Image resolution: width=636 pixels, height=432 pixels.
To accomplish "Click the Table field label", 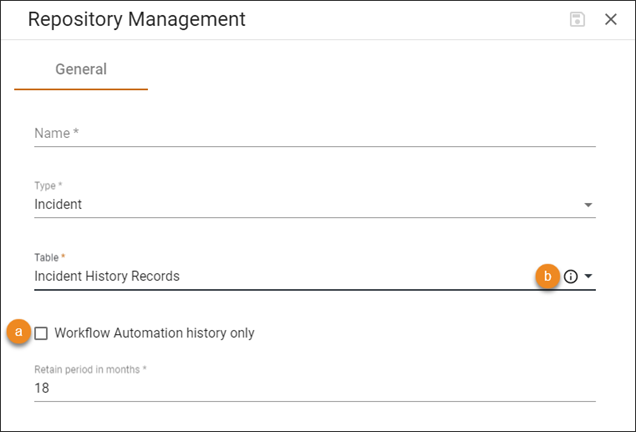I will pyautogui.click(x=49, y=258).
